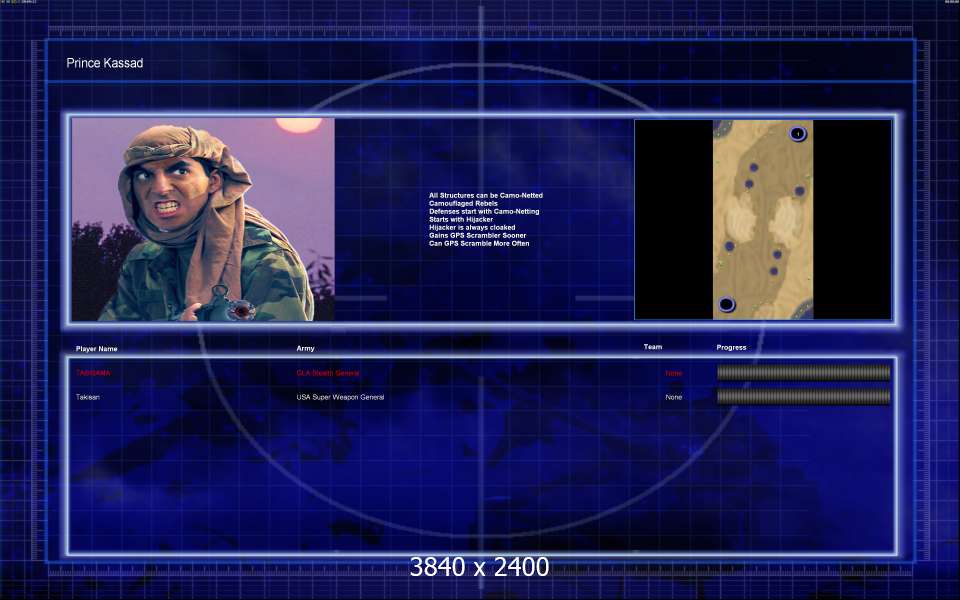Image resolution: width=960 pixels, height=600 pixels.
Task: Click "Starts with Hijacker" text
Action: point(460,219)
